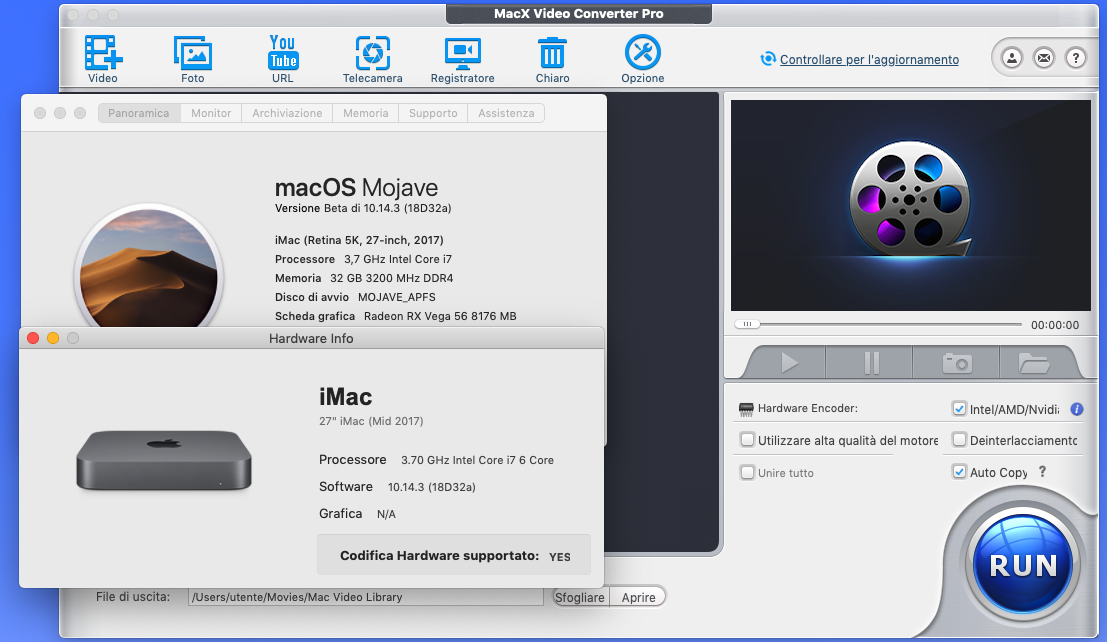
Task: Open the YouTube URL downloader
Action: coord(282,59)
